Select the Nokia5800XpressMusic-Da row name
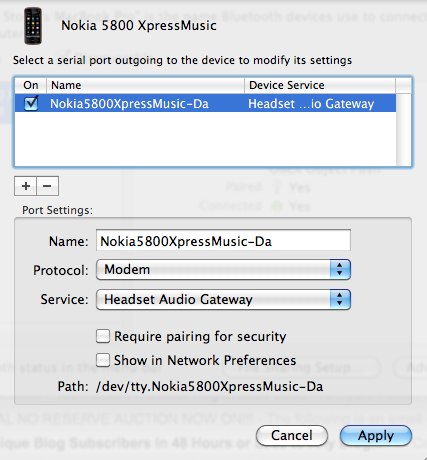The image size is (427, 460). tap(129, 104)
